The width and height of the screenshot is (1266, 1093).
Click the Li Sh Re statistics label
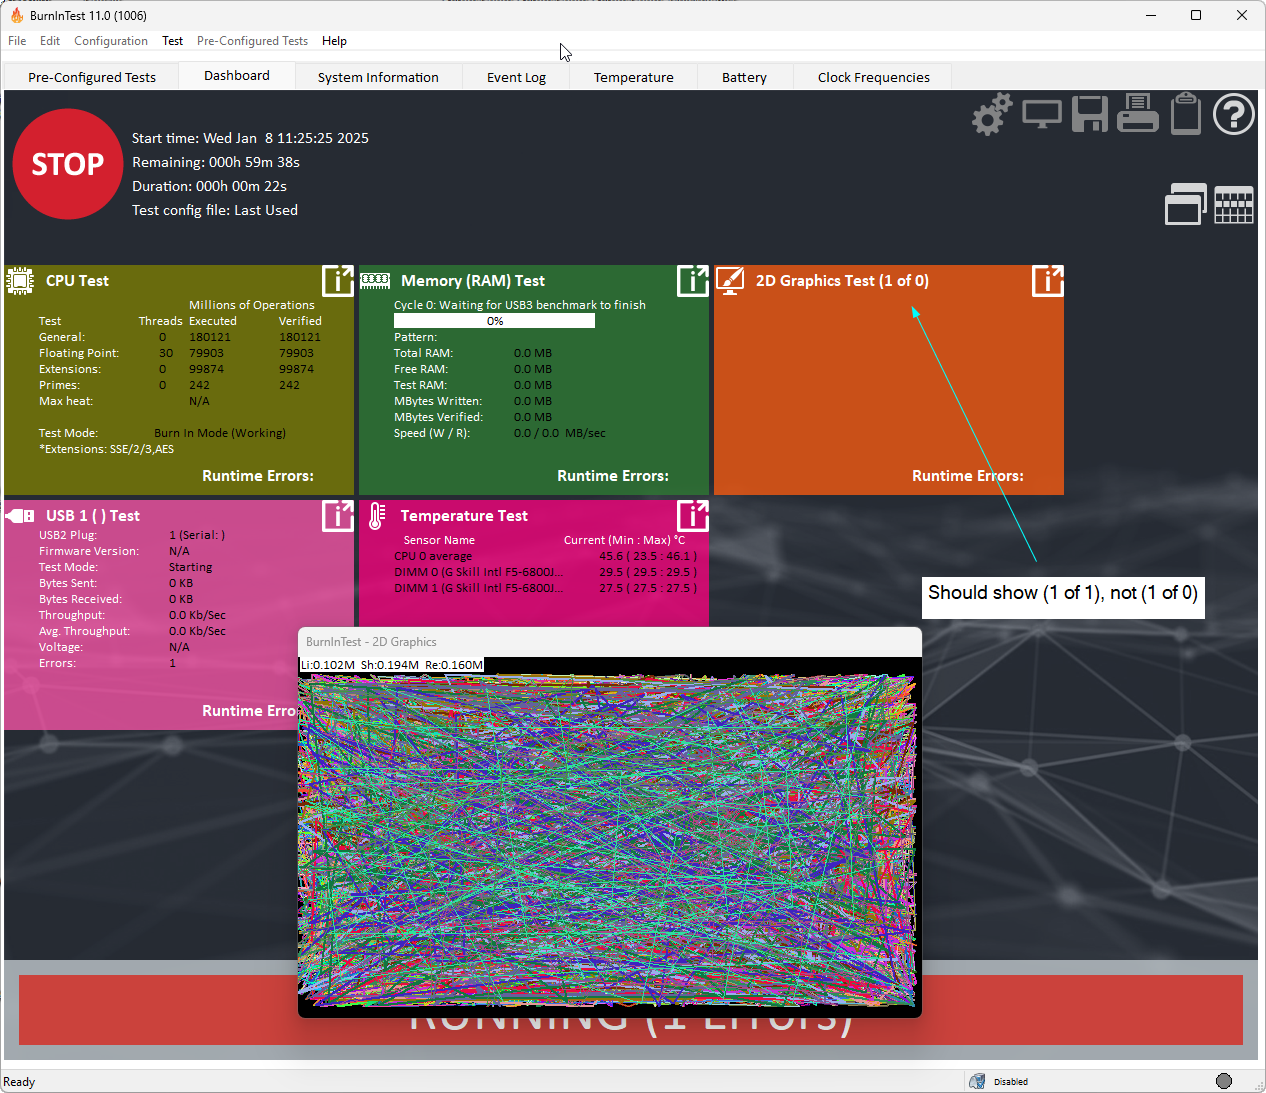pos(392,665)
